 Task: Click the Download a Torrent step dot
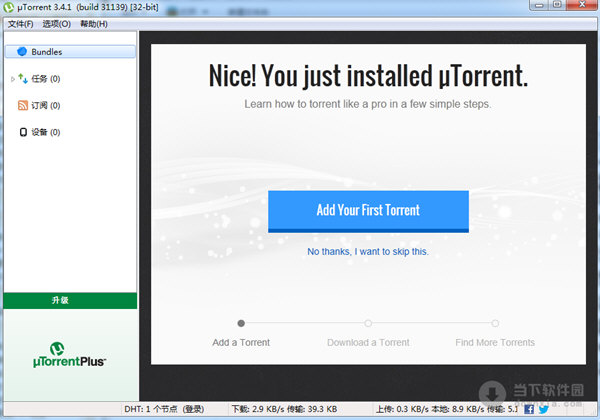coord(368,323)
